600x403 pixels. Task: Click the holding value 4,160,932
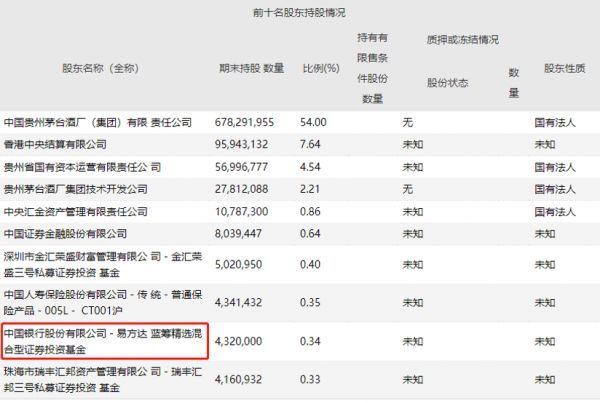click(x=238, y=380)
